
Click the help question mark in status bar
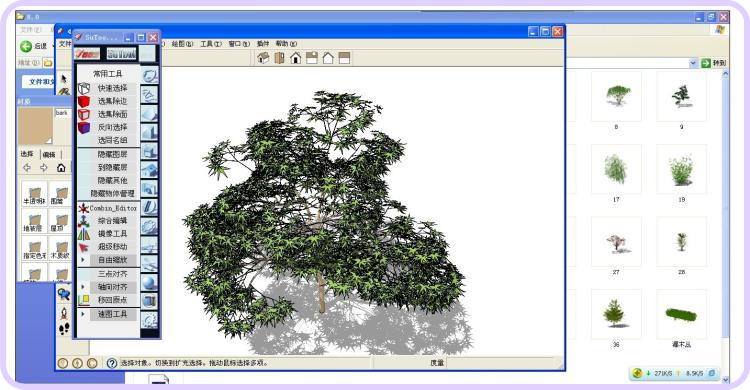[x=111, y=363]
